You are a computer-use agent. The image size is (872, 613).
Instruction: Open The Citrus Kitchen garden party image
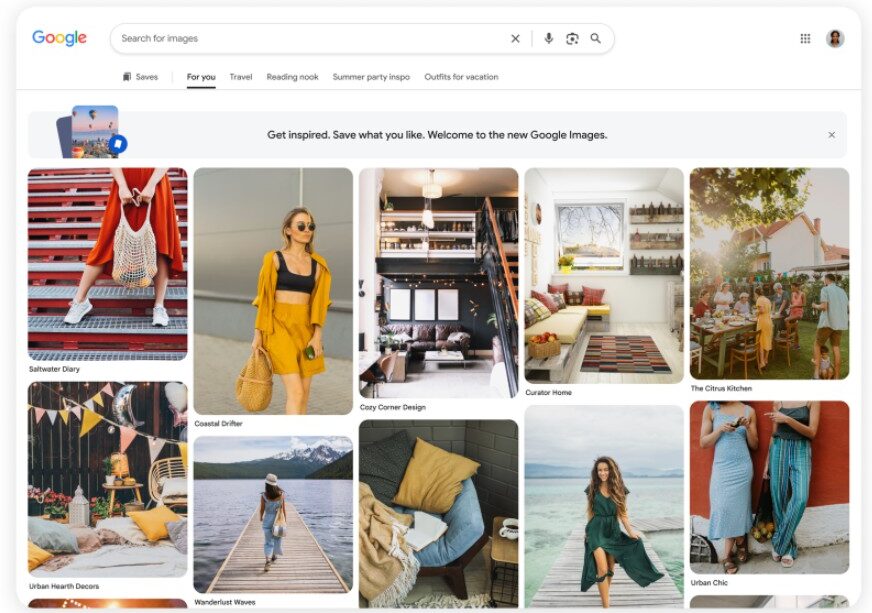(x=770, y=274)
